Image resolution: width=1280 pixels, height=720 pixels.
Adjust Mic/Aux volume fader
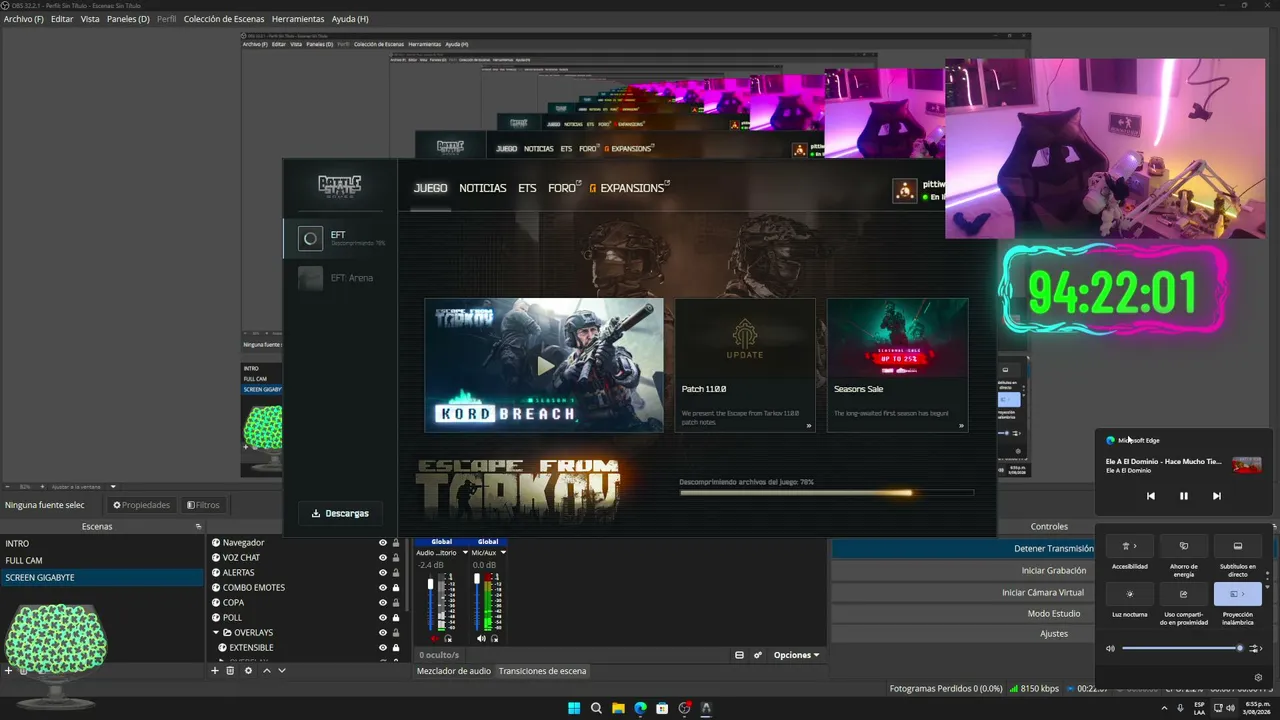pos(478,603)
